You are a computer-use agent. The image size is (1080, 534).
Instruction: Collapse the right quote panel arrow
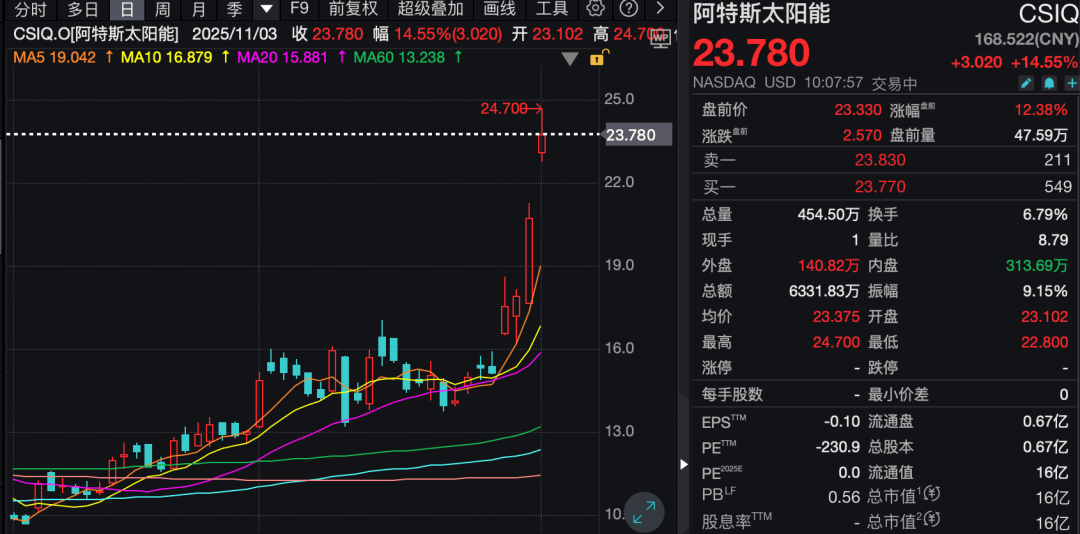[x=684, y=465]
